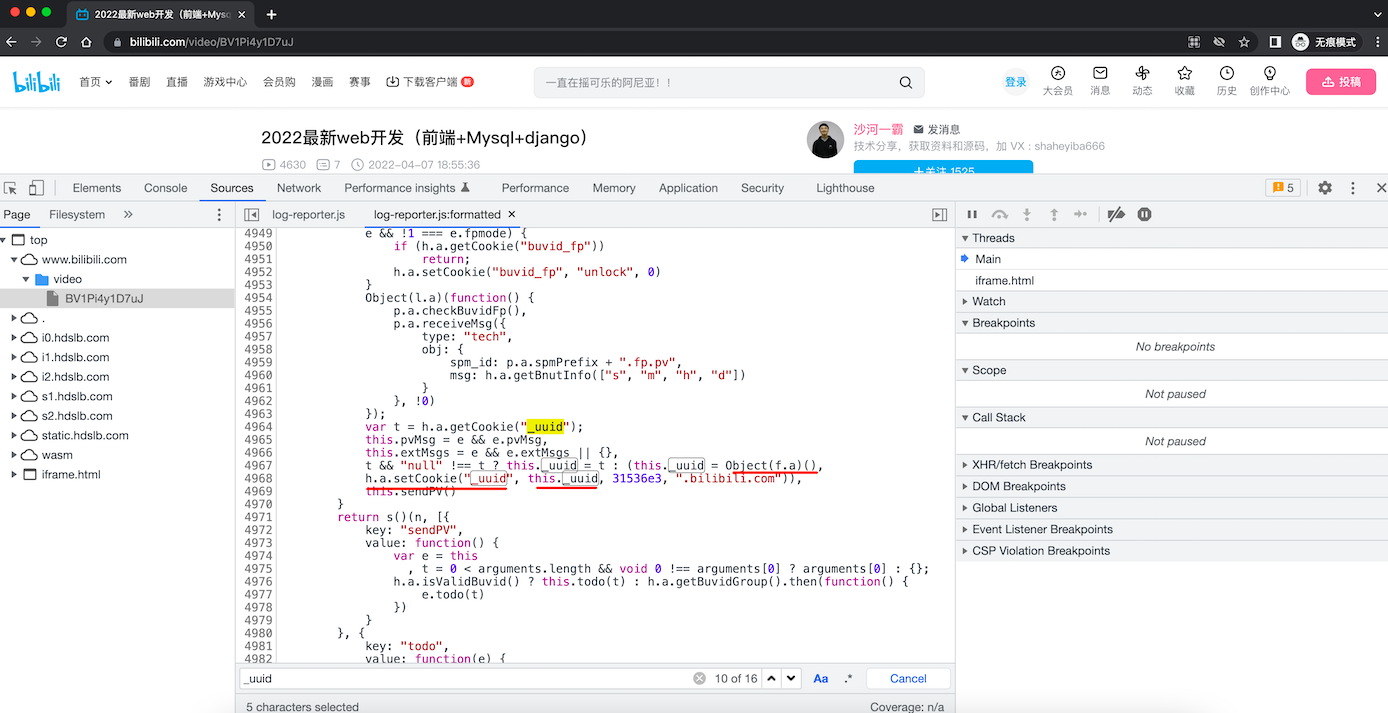Open navigator three-dot options menu

coord(220,214)
